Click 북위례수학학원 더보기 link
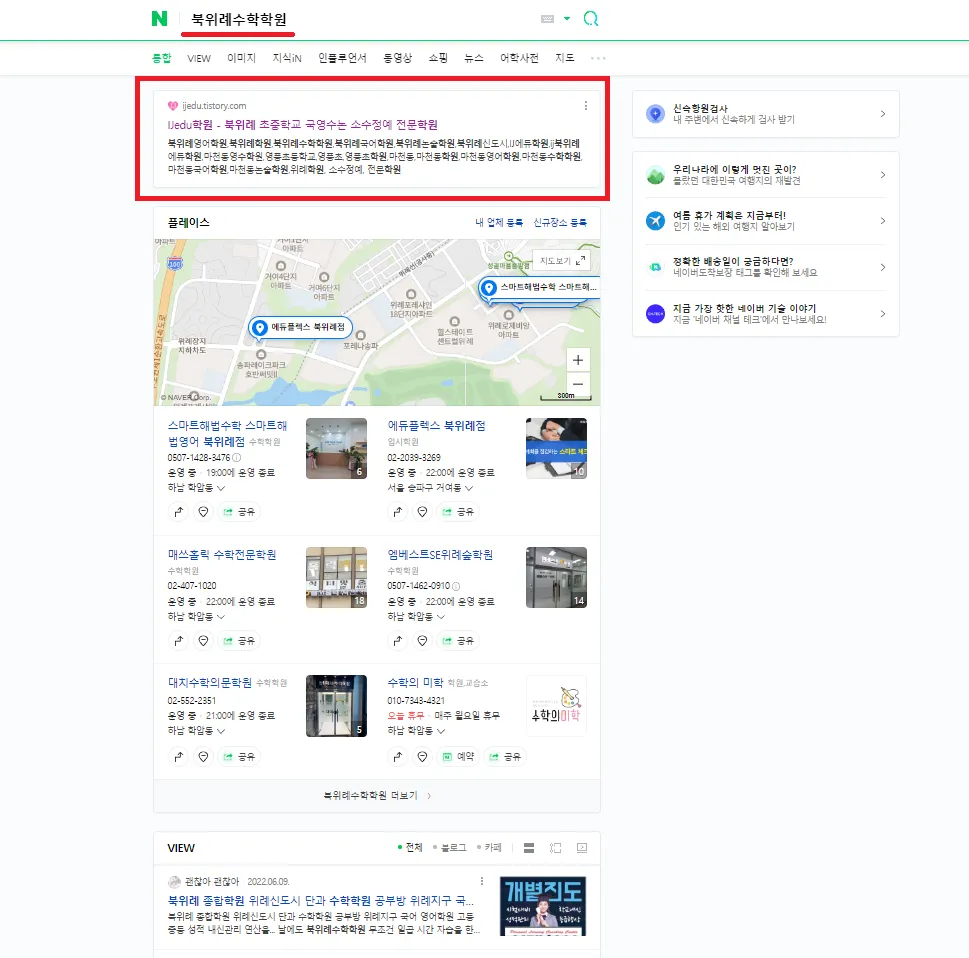The height and width of the screenshot is (958, 969). tap(377, 795)
